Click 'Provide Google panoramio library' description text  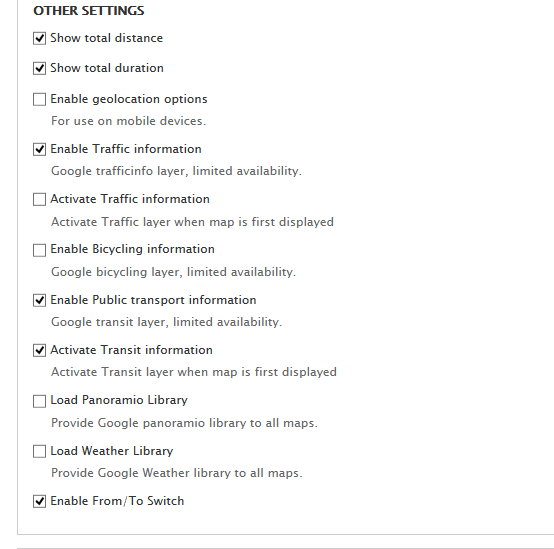click(x=184, y=423)
